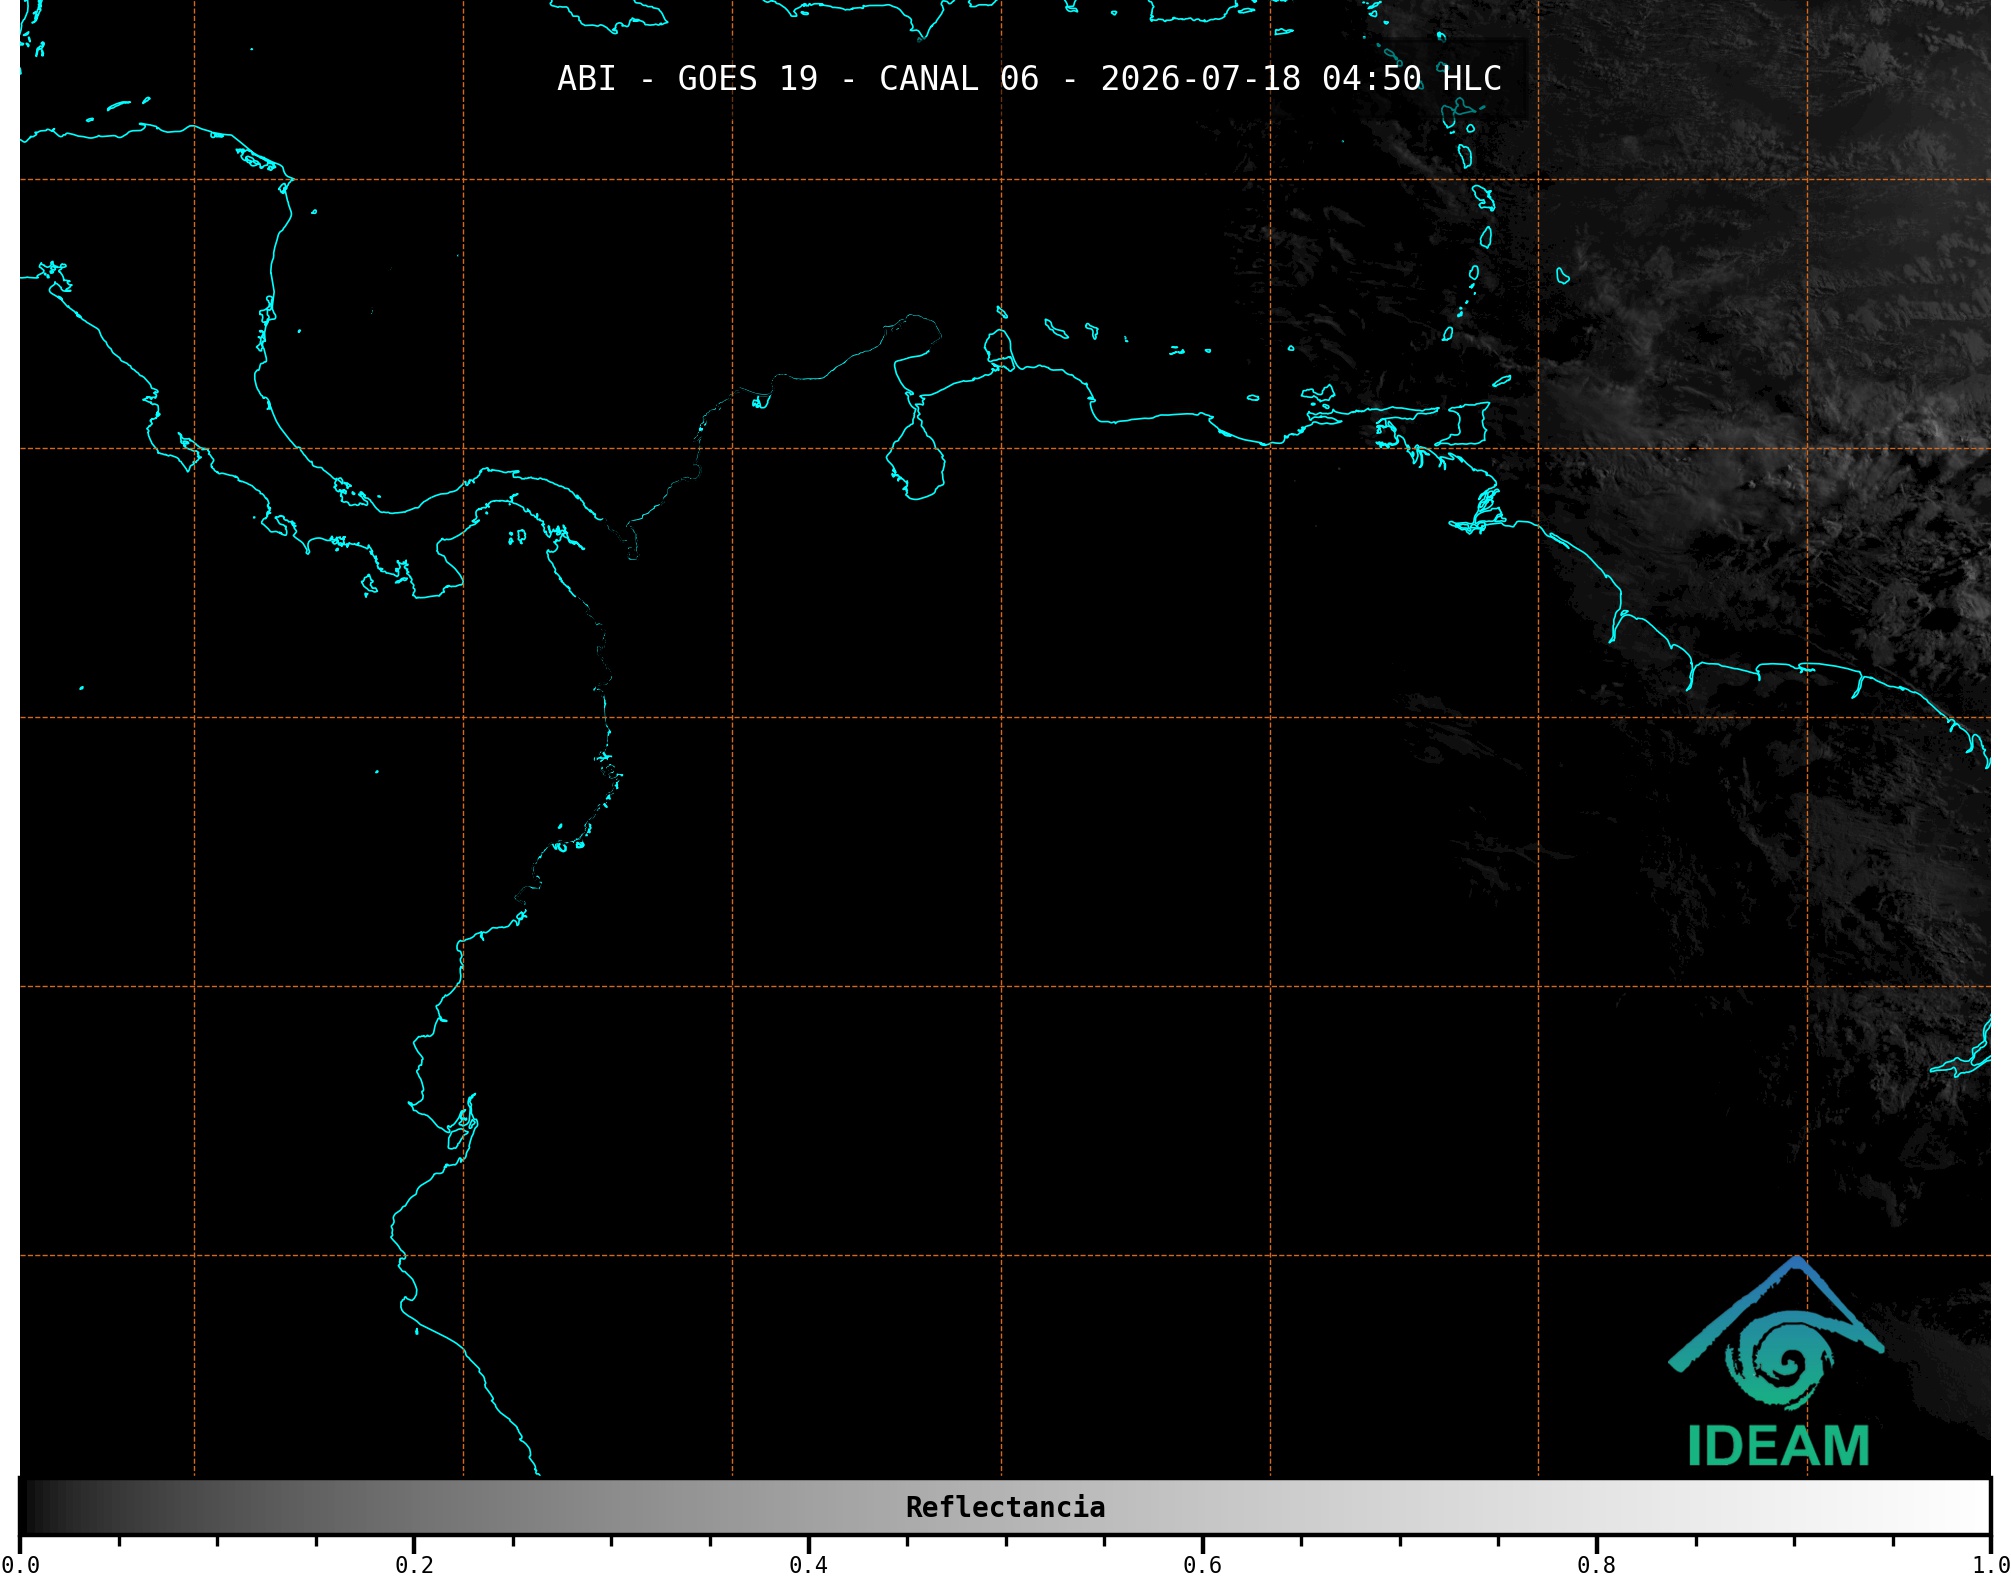2011x1577 pixels.
Task: Click the "Reflectancia" colorbar label
Action: 1005,1507
